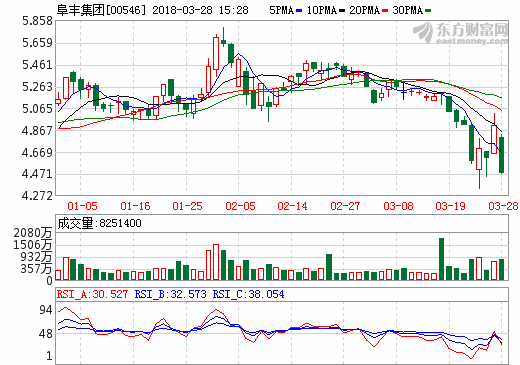
Task: Click the 2080万 volume axis label
Action: click(x=33, y=233)
